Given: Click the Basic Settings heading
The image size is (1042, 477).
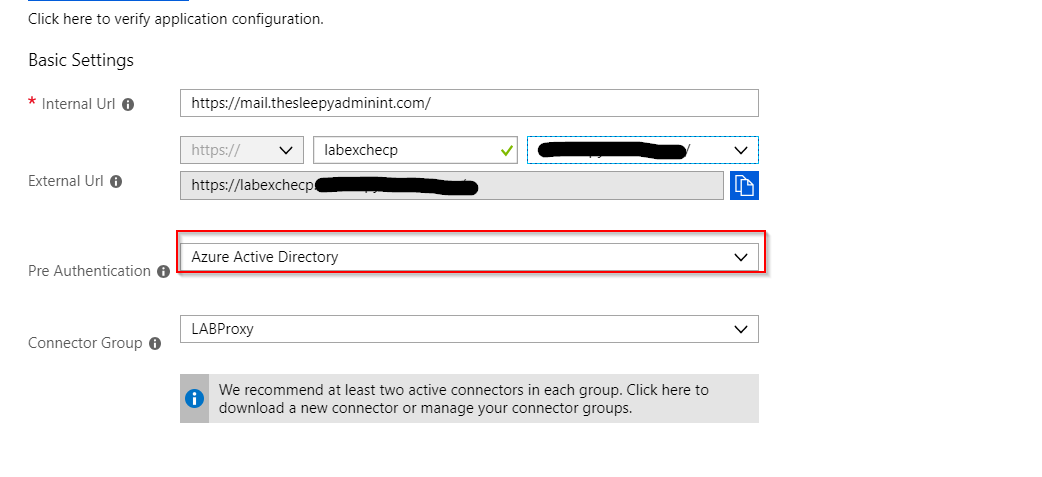Looking at the screenshot, I should [x=81, y=60].
